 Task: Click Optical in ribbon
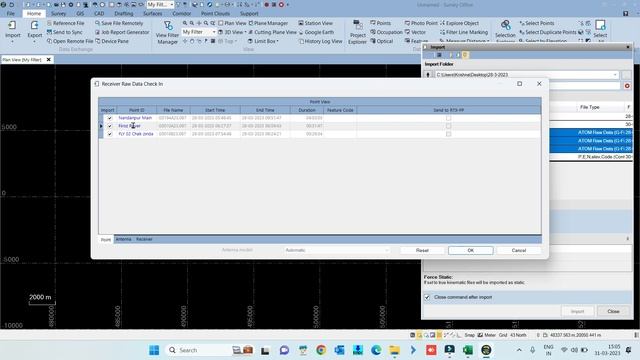click(x=381, y=41)
